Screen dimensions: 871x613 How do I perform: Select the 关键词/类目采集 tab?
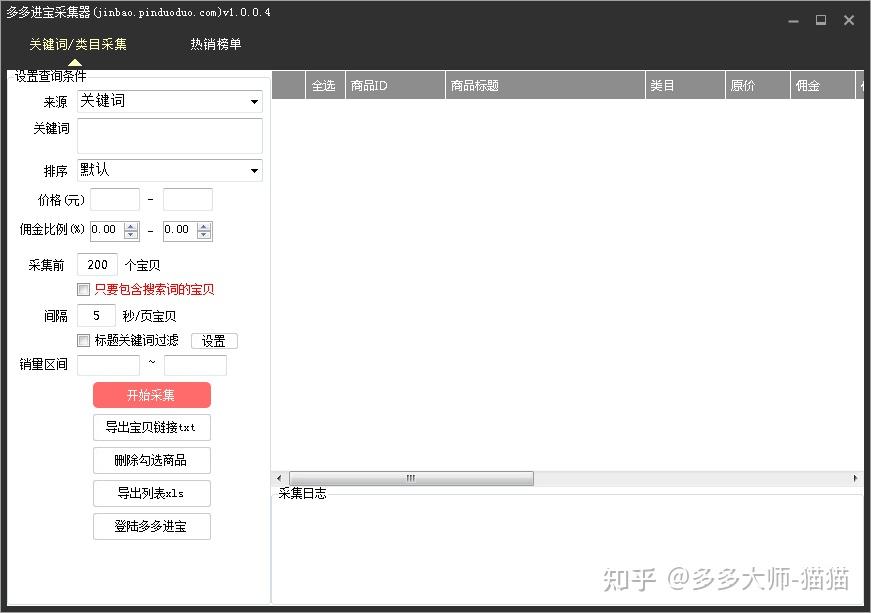(77, 44)
